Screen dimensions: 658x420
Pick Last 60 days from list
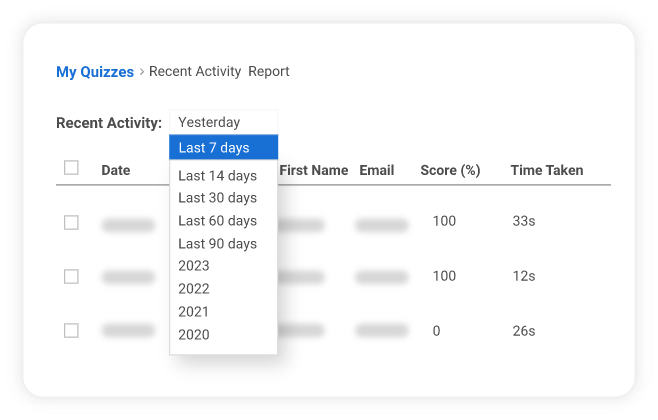[217, 221]
